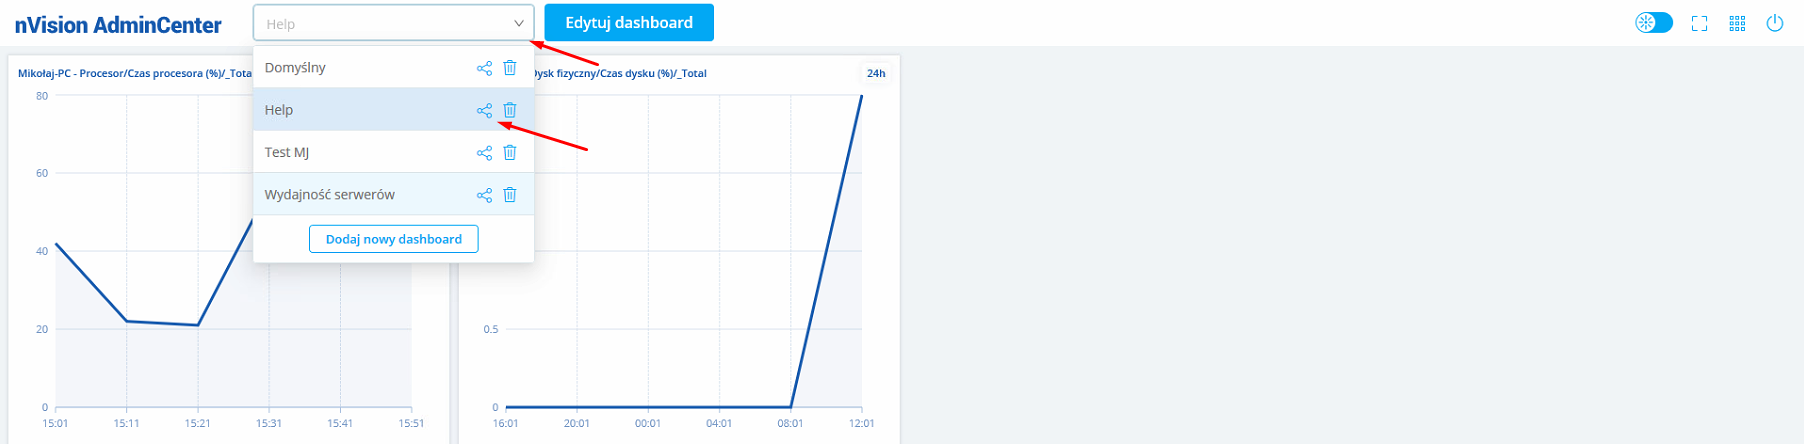Click the 24h time range badge
The image size is (1804, 444).
(876, 73)
